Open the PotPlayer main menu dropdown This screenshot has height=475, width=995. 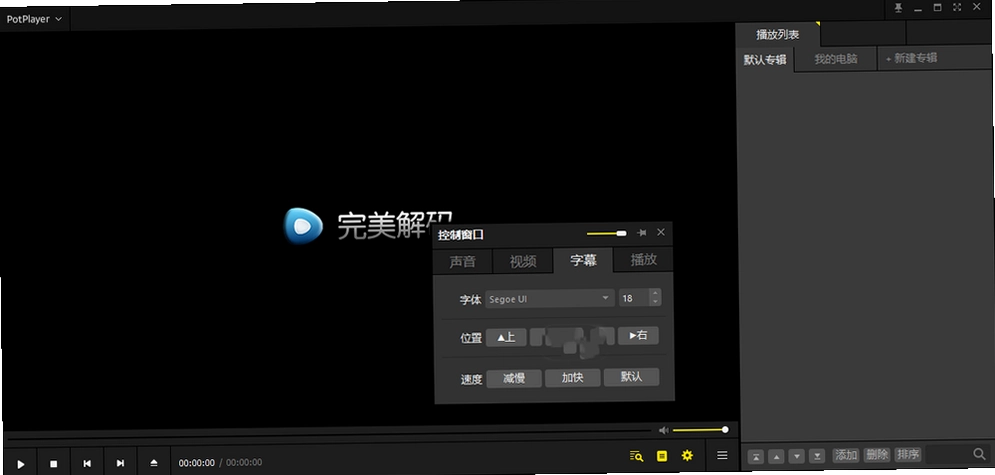point(34,19)
